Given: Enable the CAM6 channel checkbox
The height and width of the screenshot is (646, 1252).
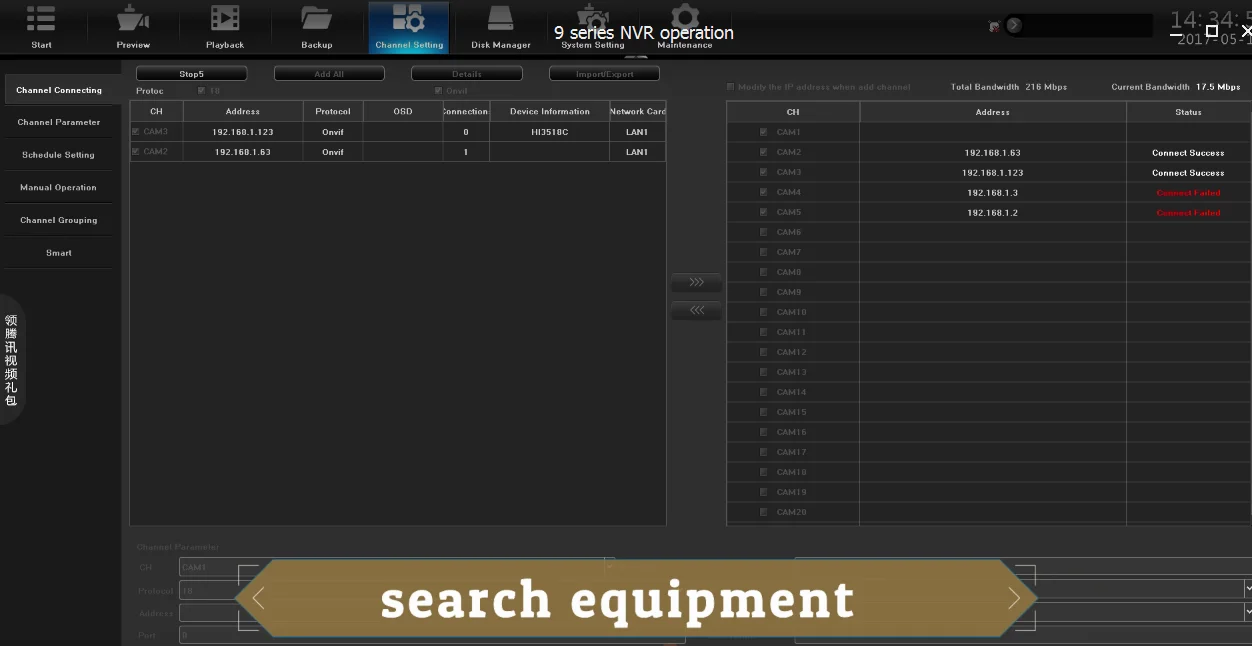Looking at the screenshot, I should pyautogui.click(x=764, y=232).
